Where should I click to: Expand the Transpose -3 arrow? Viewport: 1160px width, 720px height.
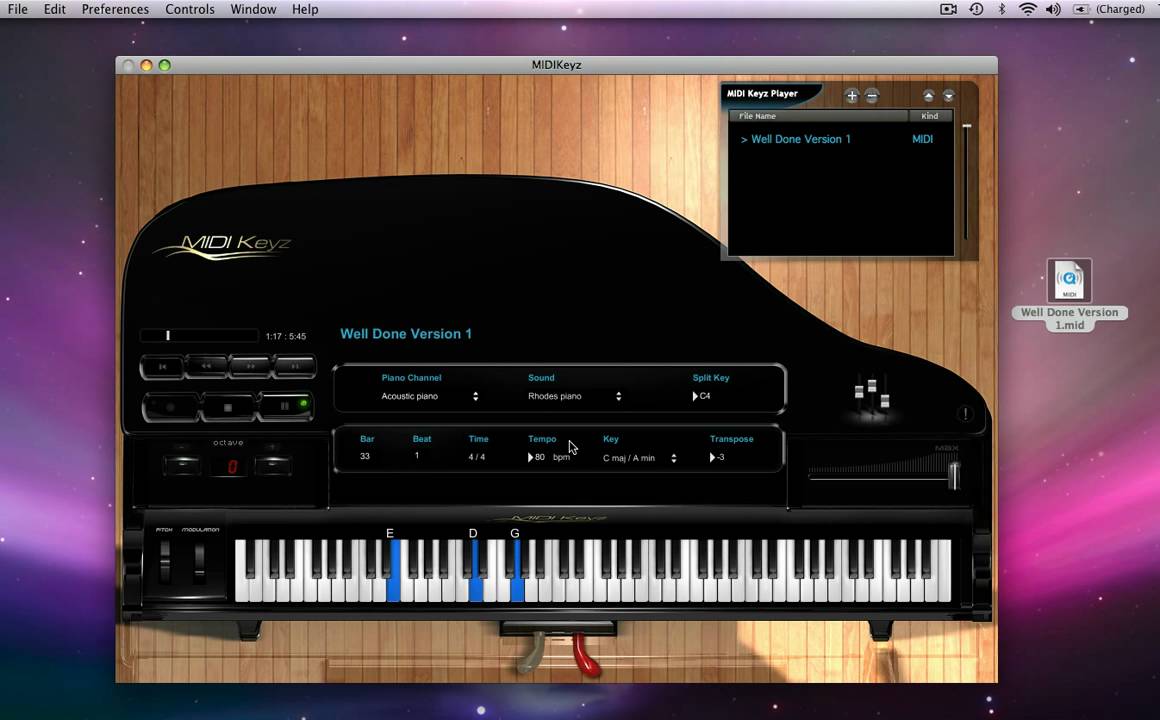pos(712,457)
